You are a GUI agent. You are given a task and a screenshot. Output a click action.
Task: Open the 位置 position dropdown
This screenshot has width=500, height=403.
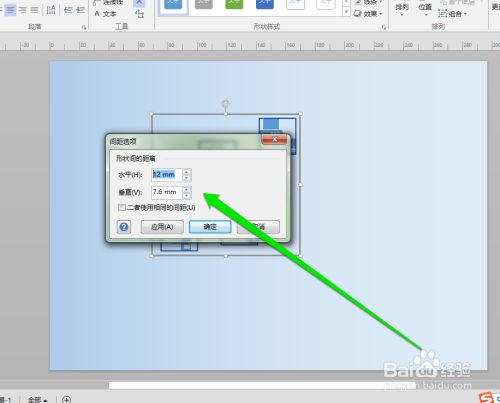click(x=425, y=9)
